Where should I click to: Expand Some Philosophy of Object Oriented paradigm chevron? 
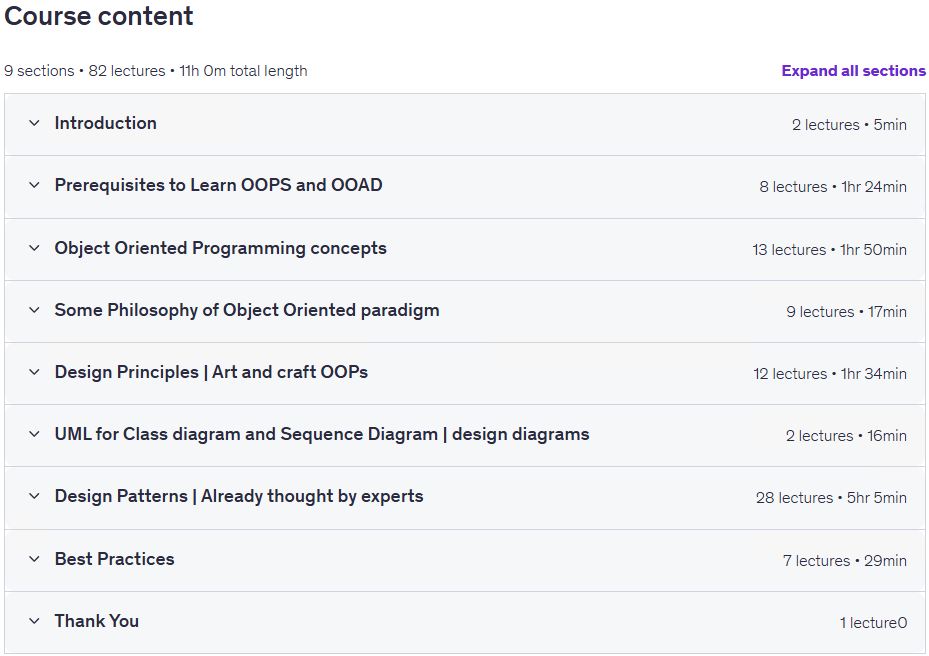click(x=34, y=310)
